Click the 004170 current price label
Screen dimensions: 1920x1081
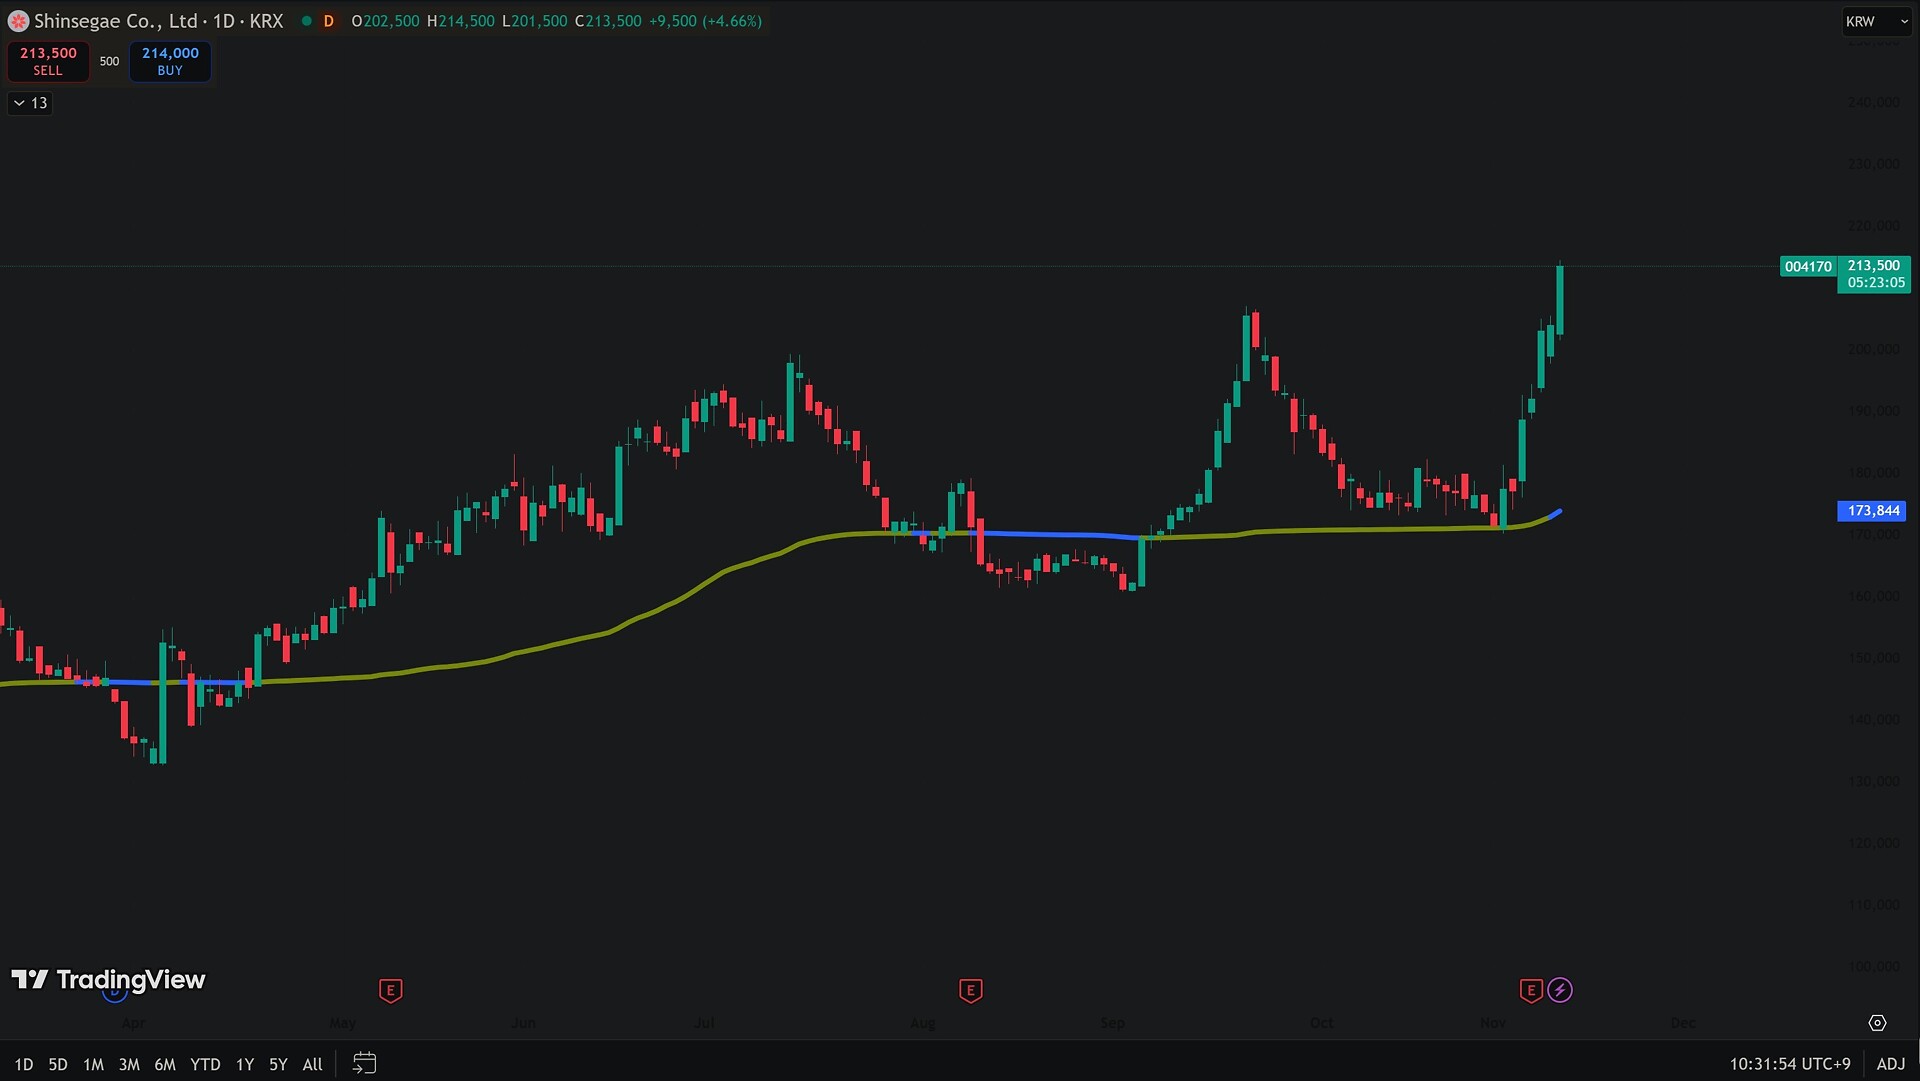tap(1808, 267)
